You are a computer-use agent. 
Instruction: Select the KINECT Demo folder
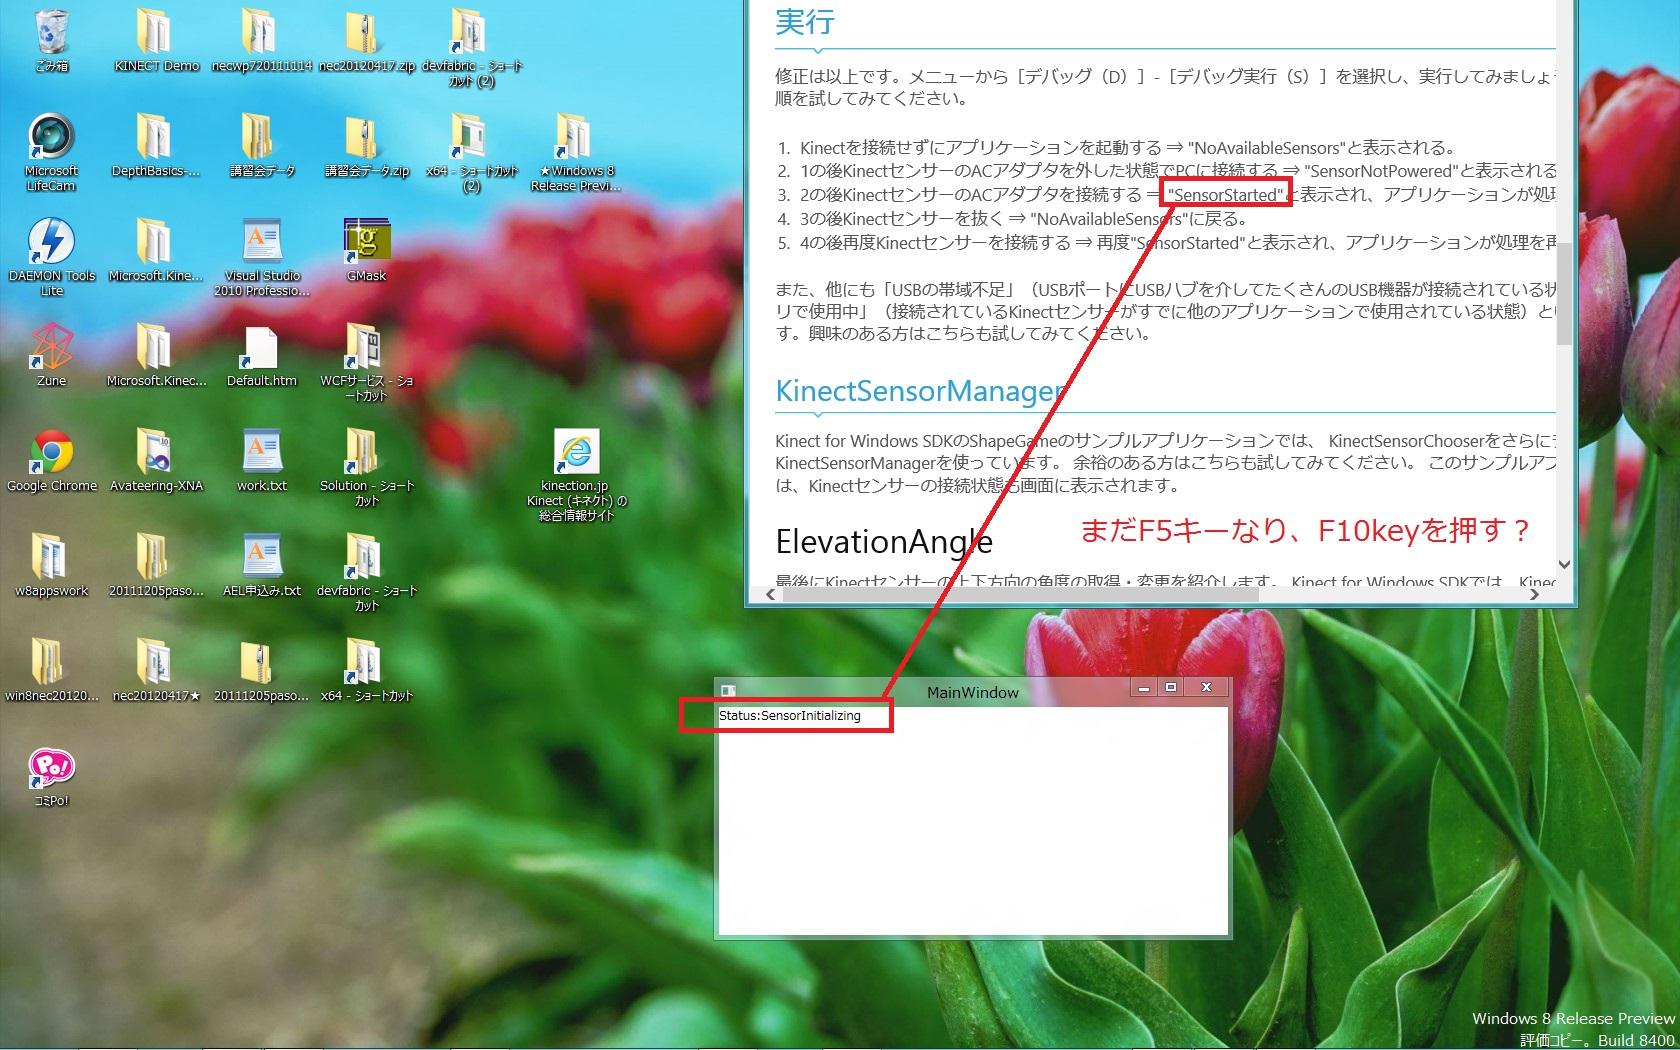[156, 41]
